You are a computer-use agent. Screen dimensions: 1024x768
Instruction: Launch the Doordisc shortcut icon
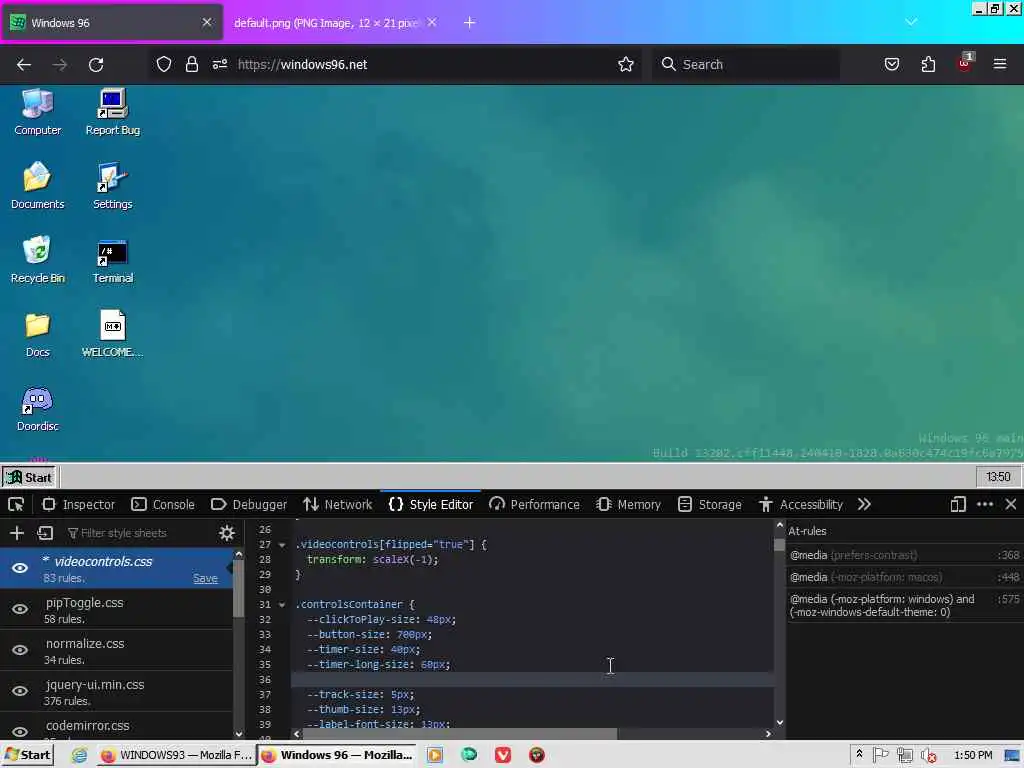click(x=38, y=409)
